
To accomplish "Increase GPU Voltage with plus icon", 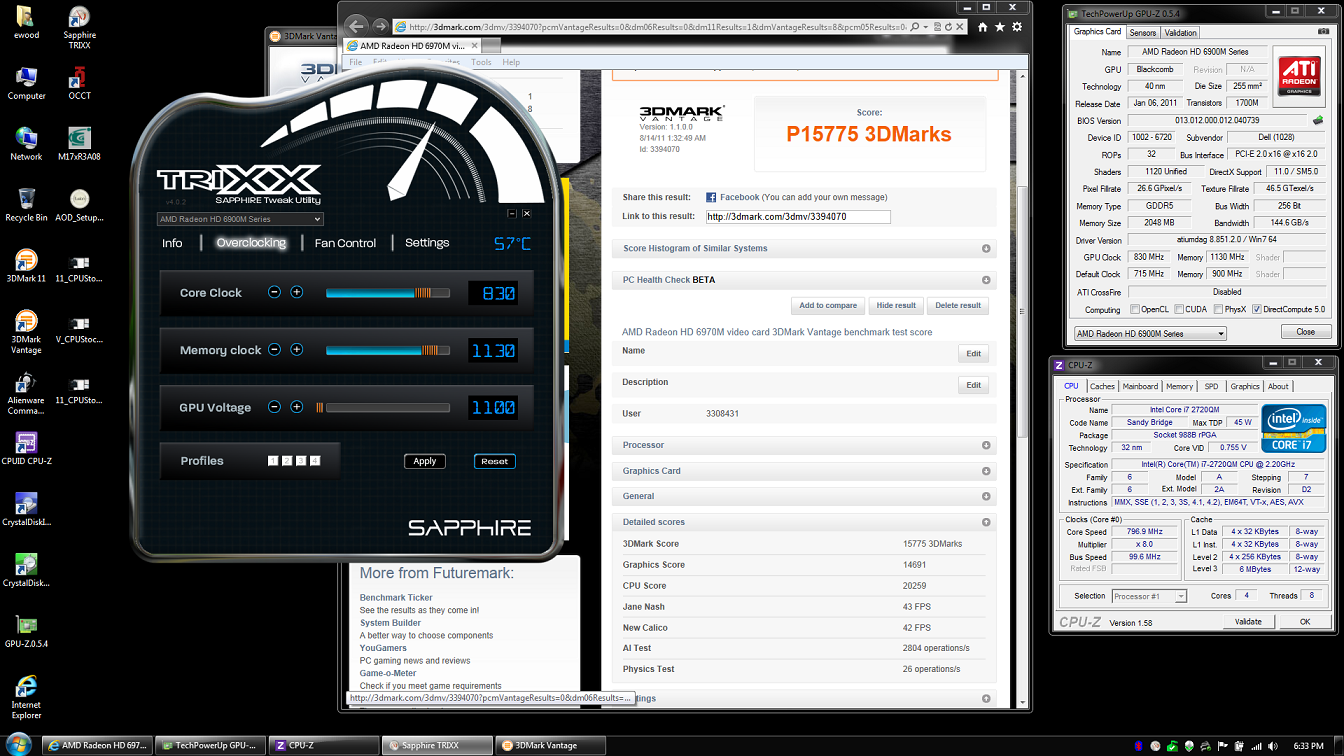I will point(297,407).
